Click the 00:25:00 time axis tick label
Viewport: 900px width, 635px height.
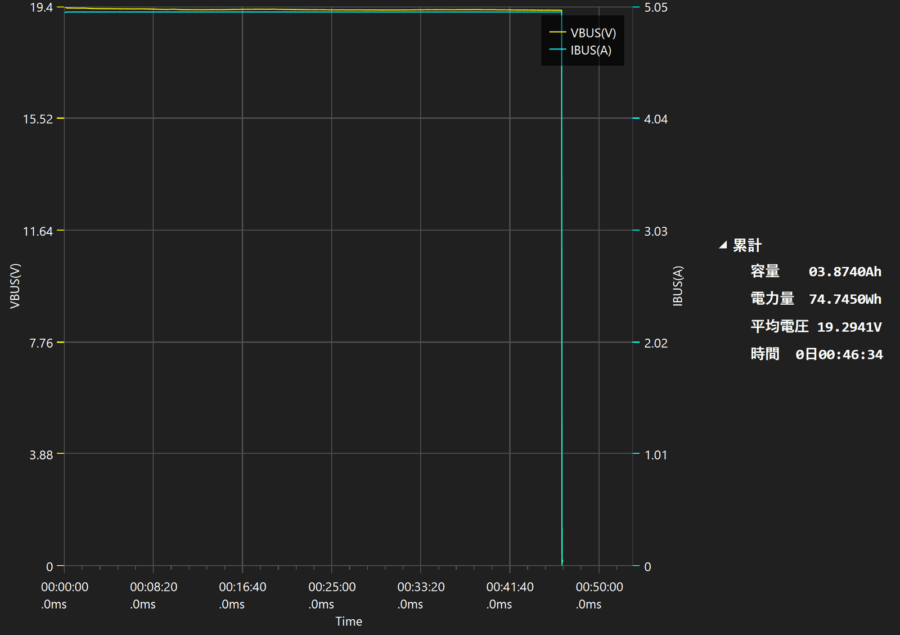[x=331, y=587]
